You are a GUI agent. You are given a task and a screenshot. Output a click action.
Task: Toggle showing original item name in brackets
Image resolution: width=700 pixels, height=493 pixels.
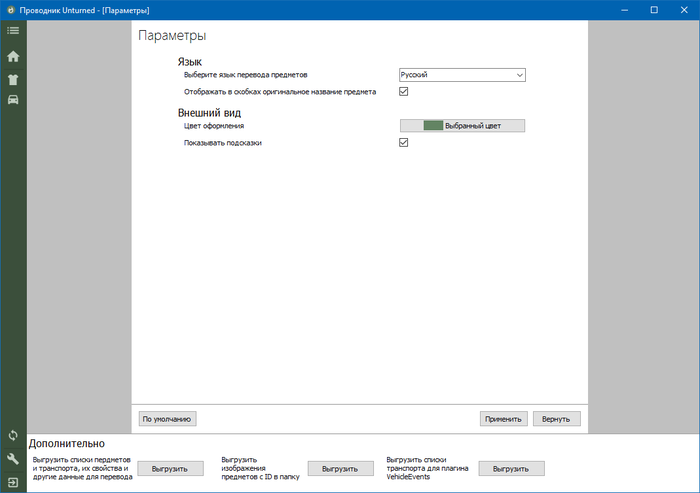(x=404, y=91)
